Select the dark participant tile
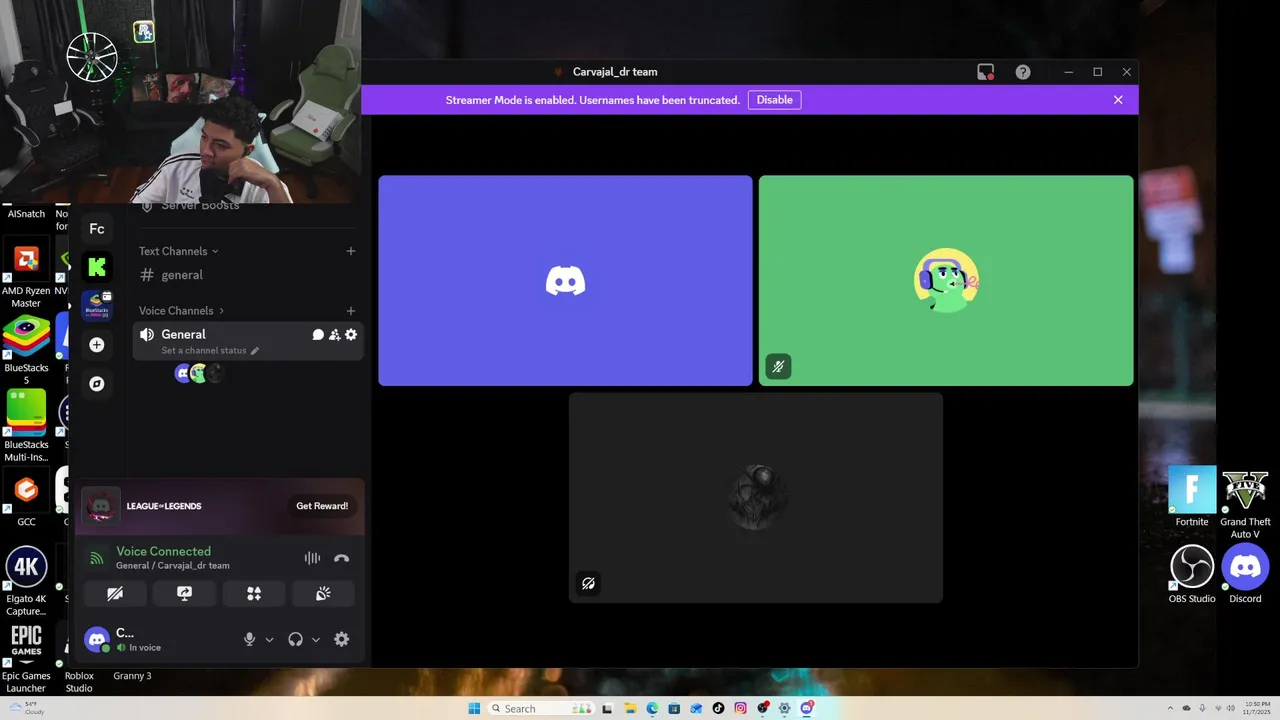 tap(756, 497)
